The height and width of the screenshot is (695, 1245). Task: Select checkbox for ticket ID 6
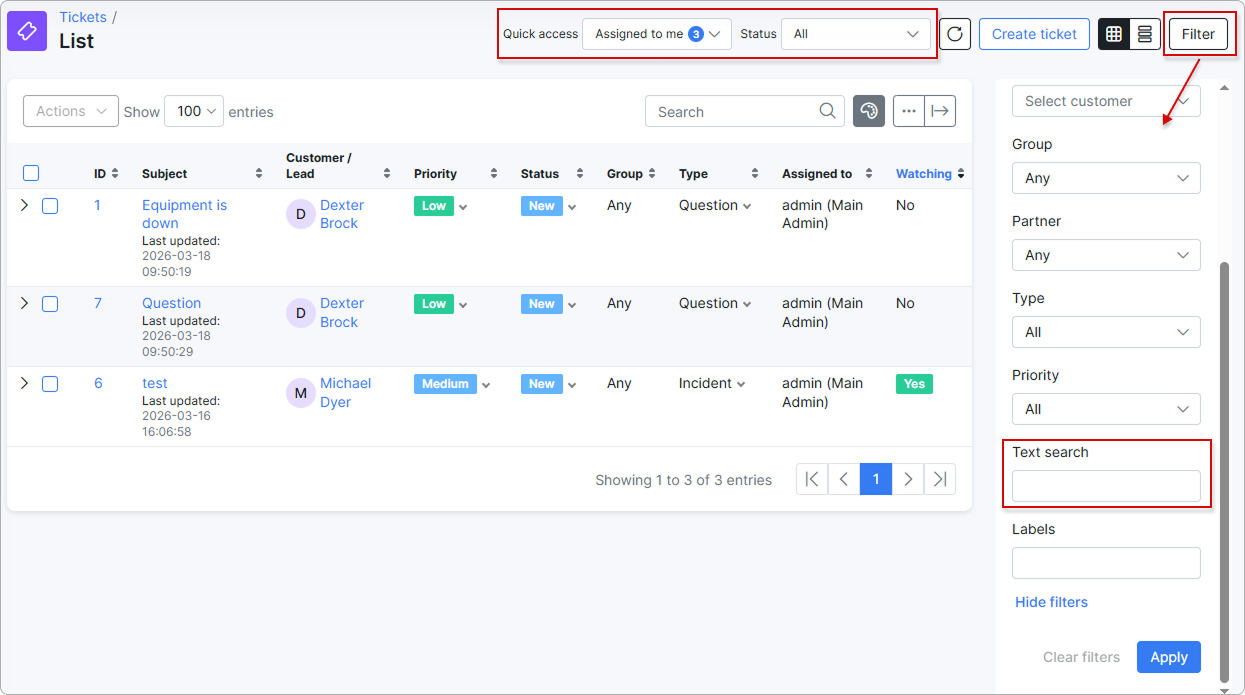click(x=50, y=384)
